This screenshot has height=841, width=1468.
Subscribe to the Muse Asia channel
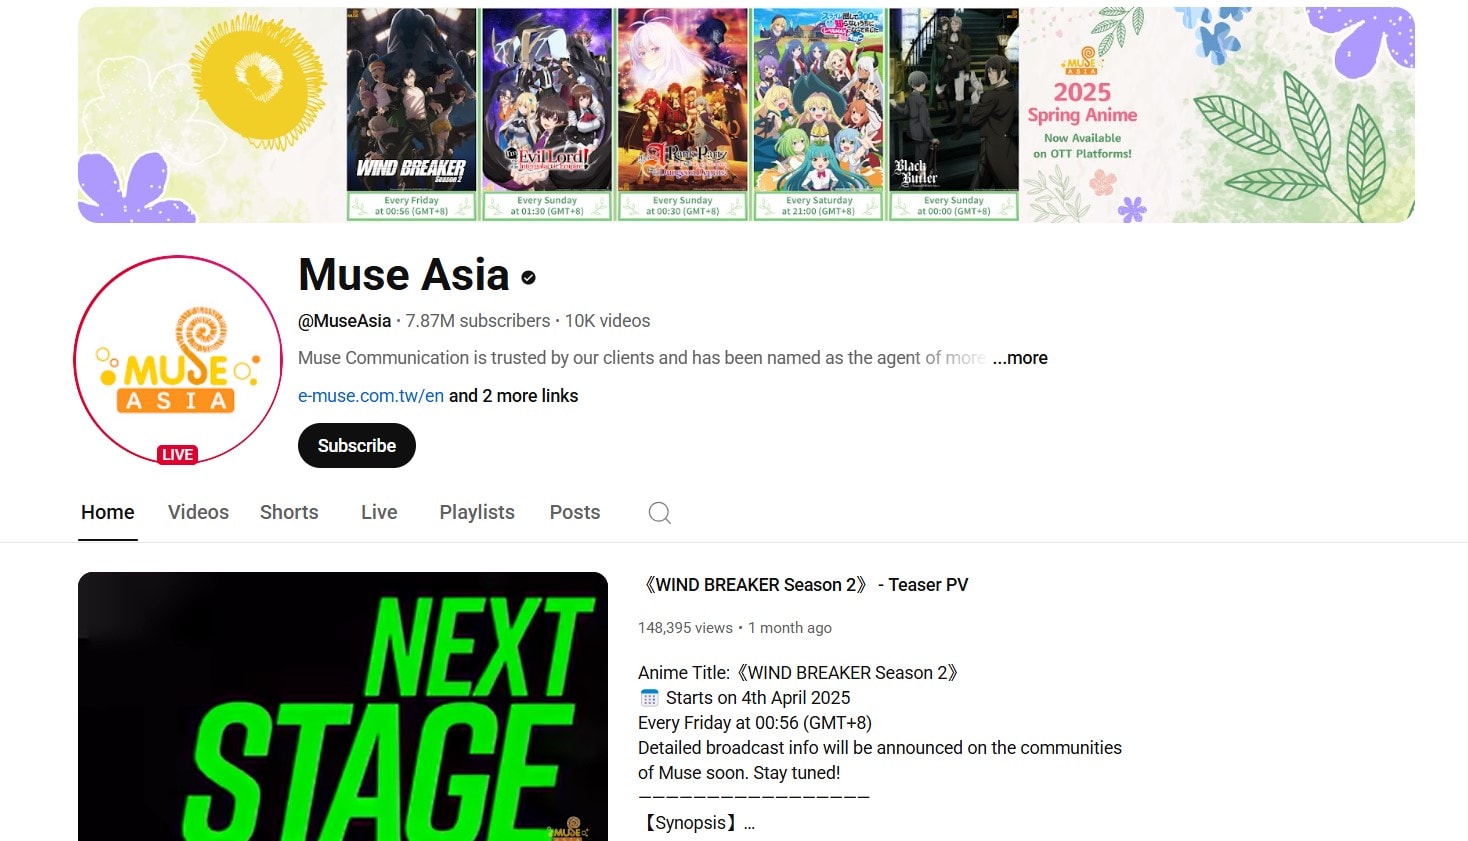coord(357,446)
